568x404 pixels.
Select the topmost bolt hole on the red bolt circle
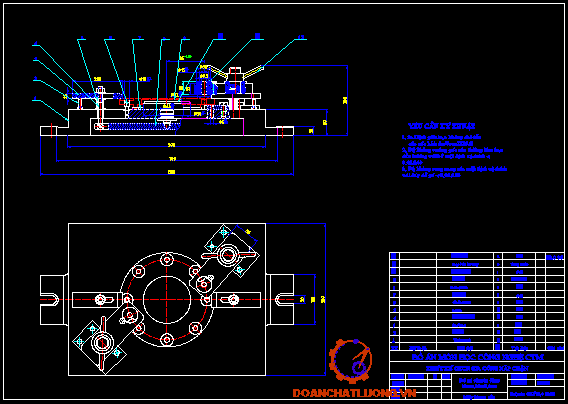click(167, 259)
